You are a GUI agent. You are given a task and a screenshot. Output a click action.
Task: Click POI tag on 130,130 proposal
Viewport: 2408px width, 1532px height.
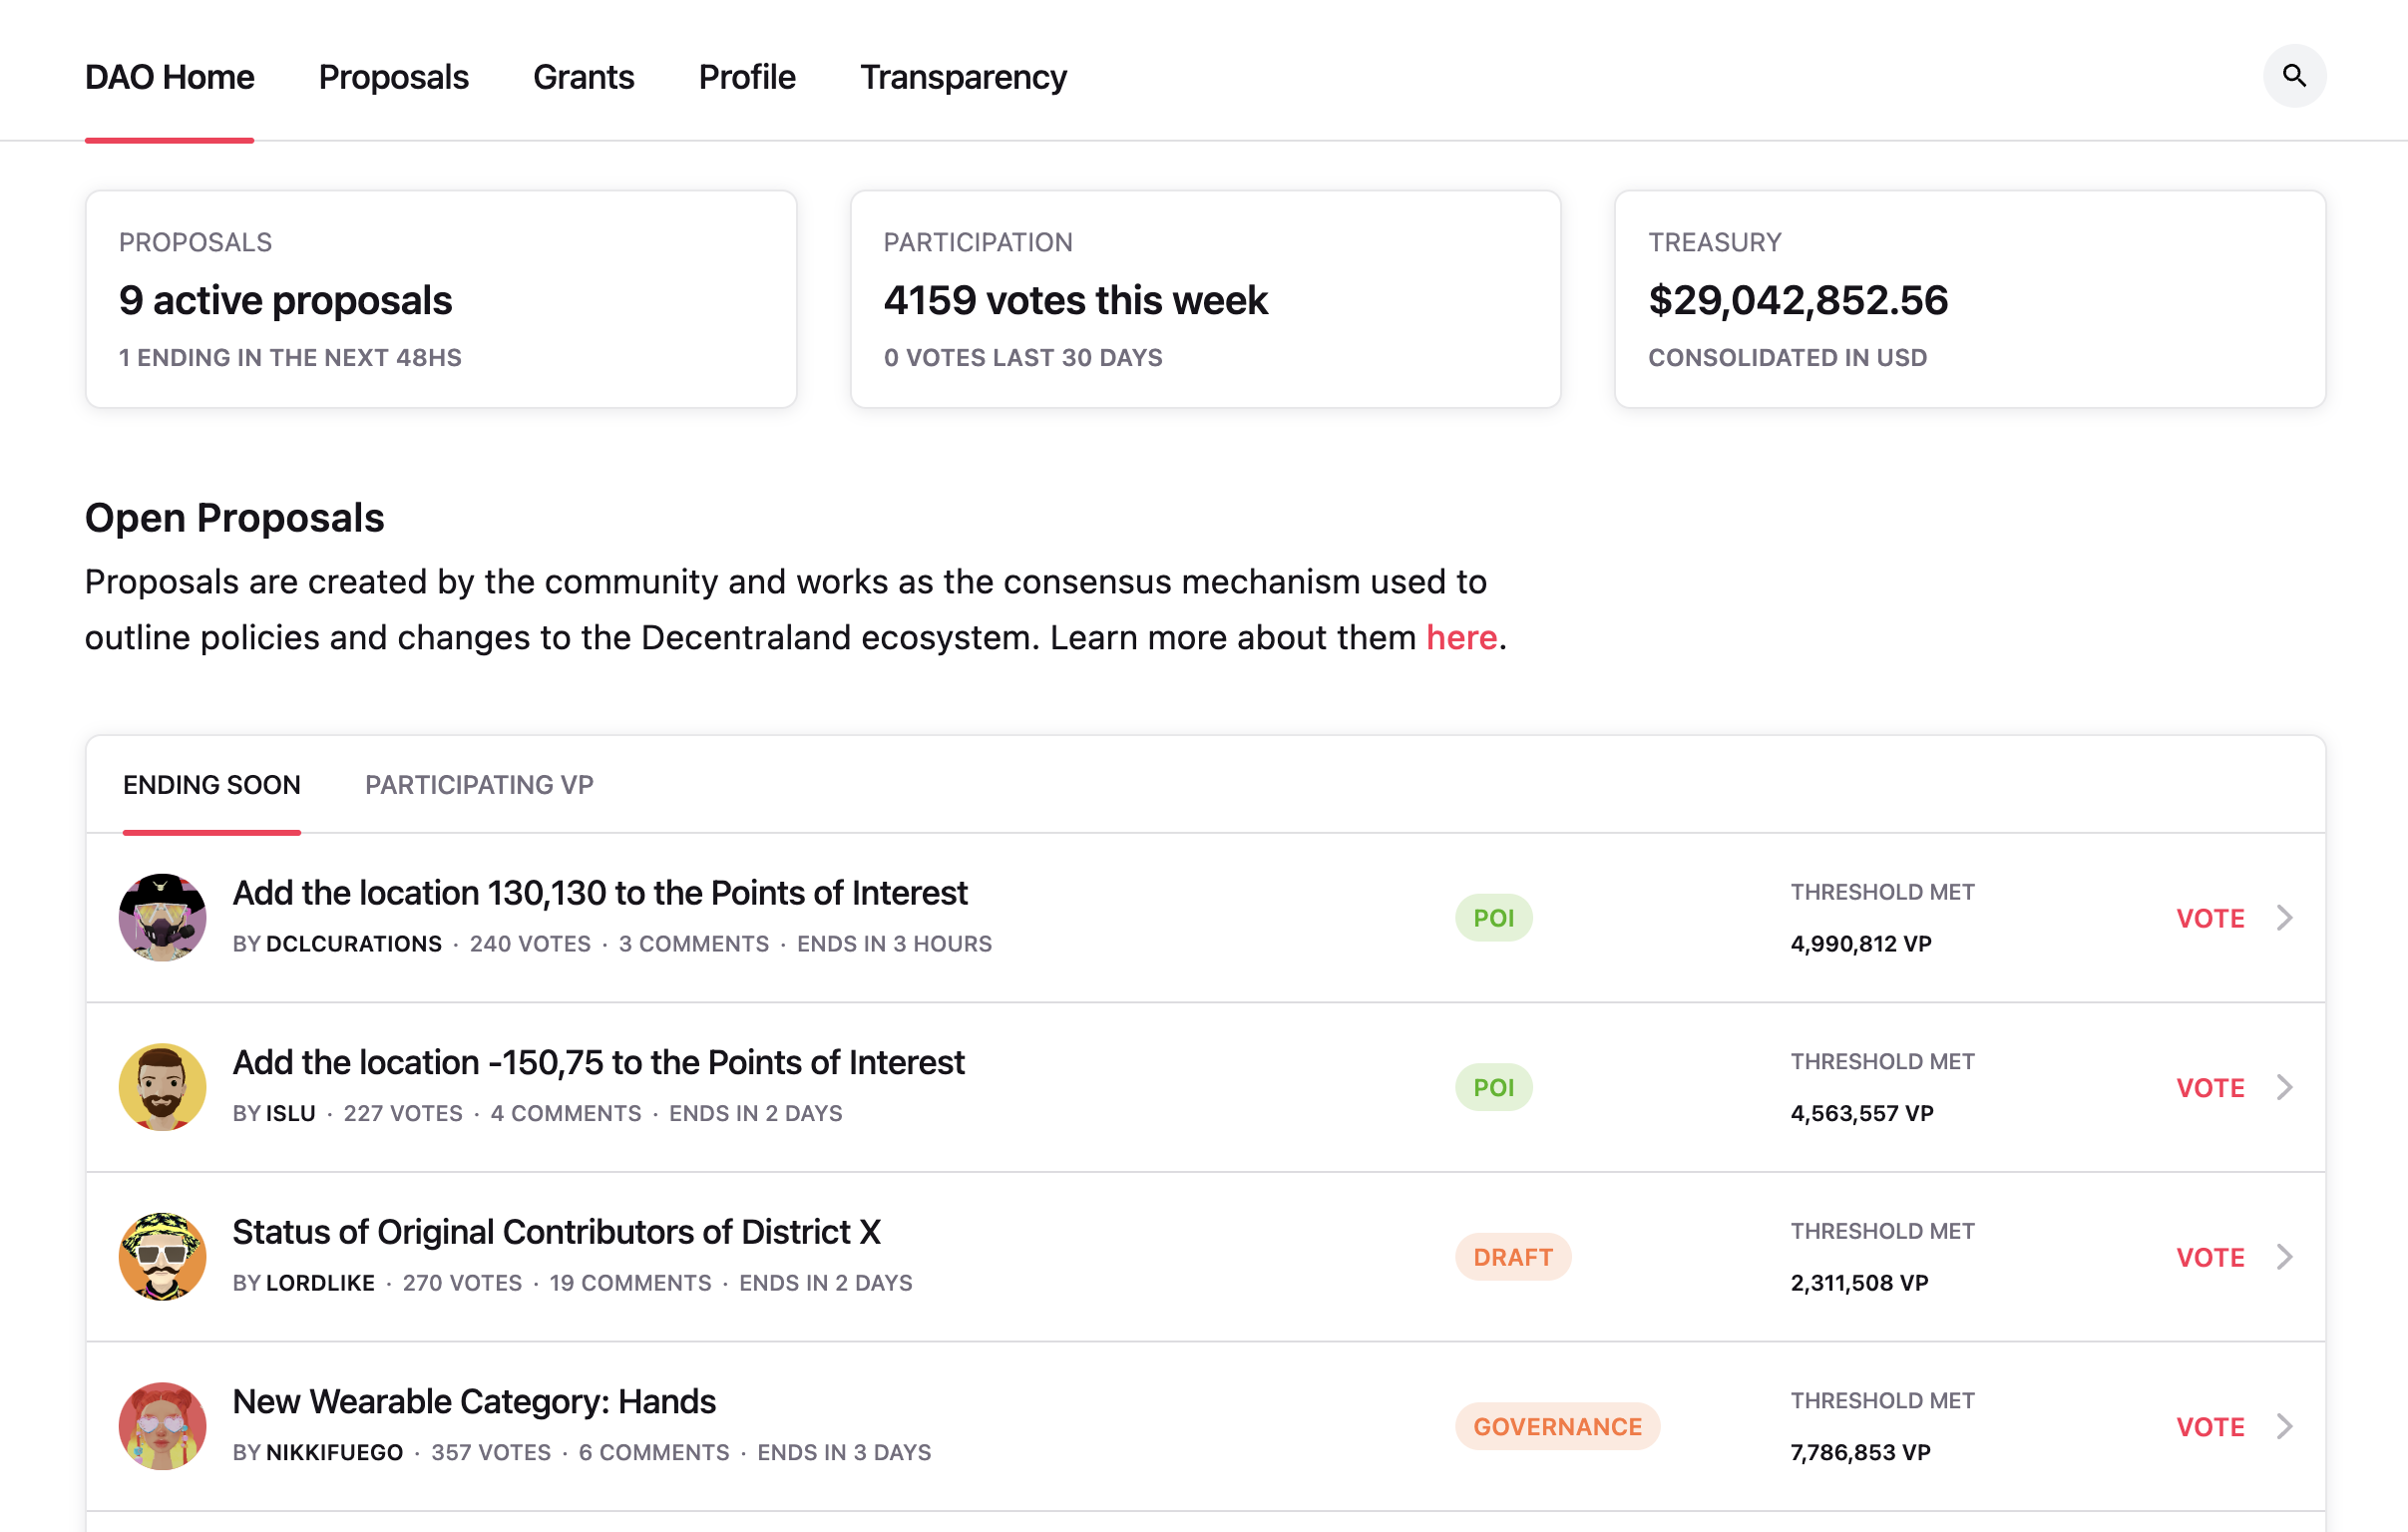pos(1493,918)
